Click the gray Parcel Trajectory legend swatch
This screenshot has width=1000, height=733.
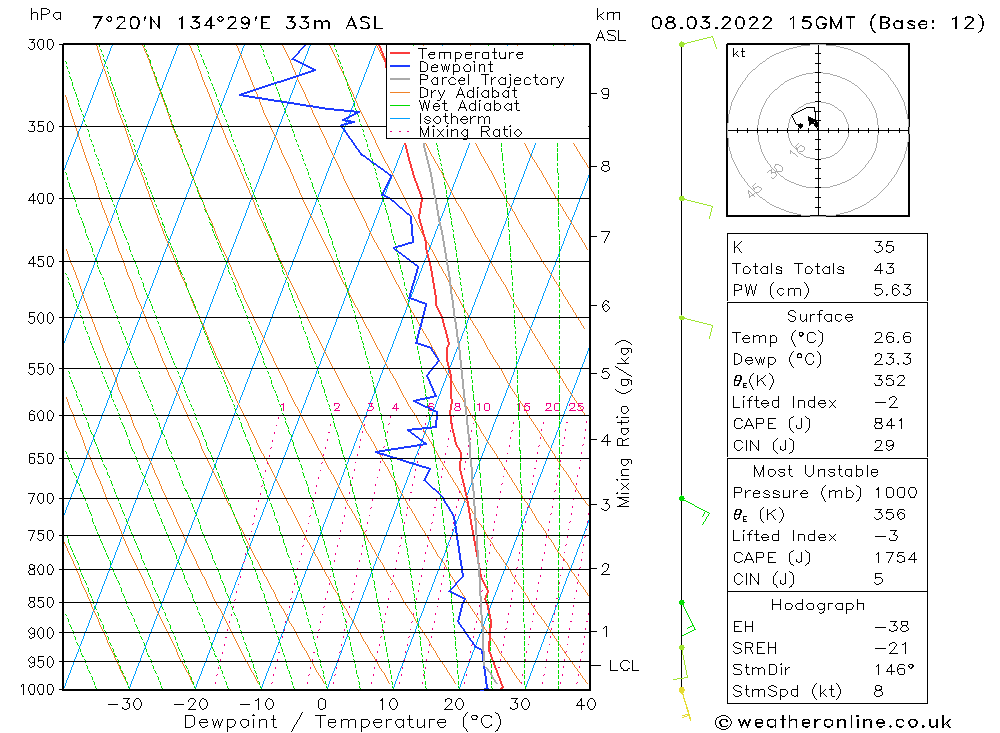click(400, 79)
